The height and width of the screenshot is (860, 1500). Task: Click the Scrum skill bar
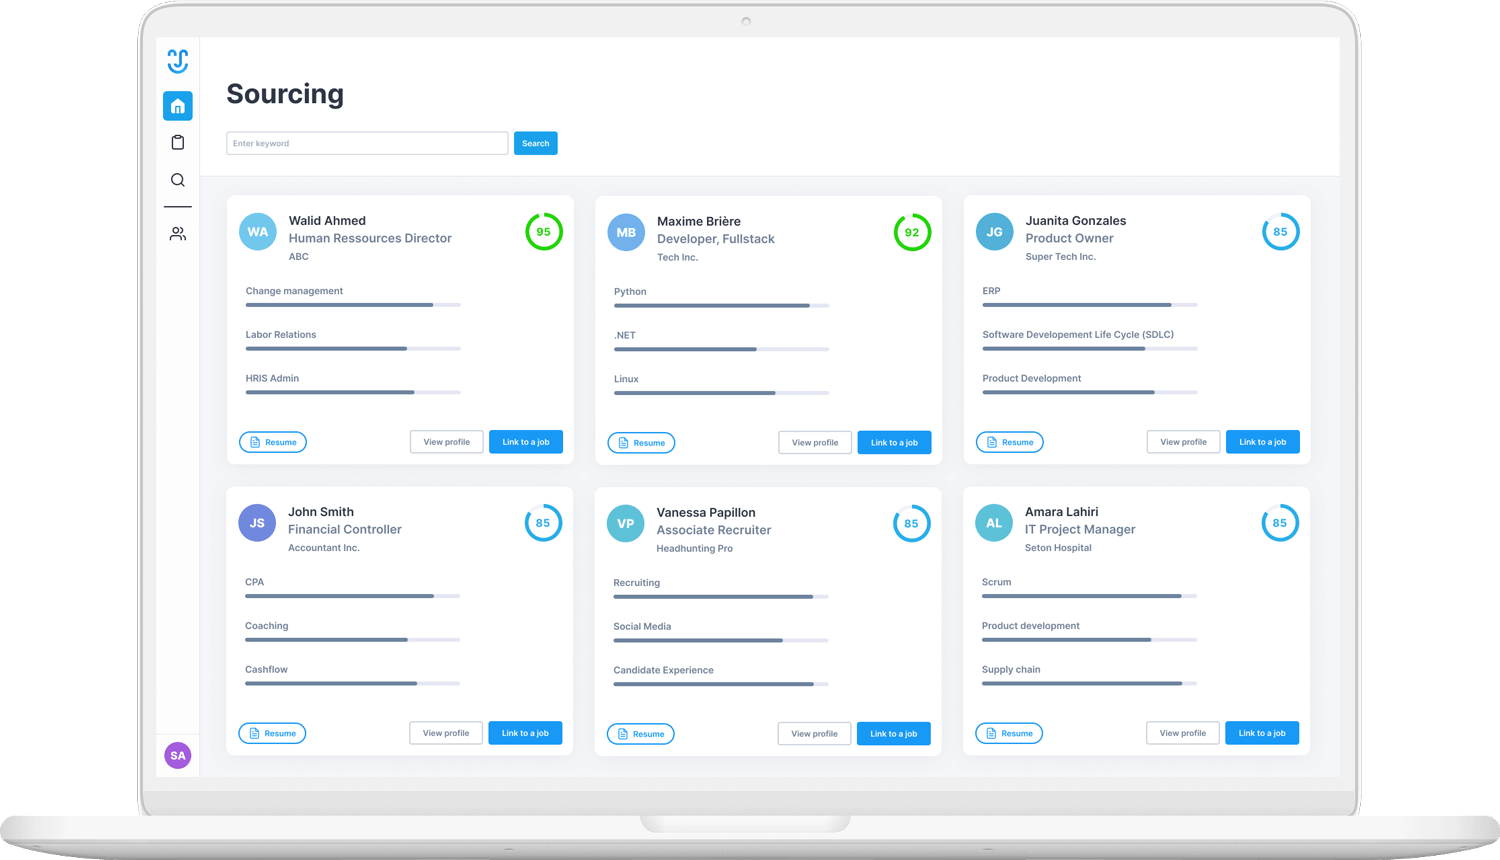point(1089,596)
